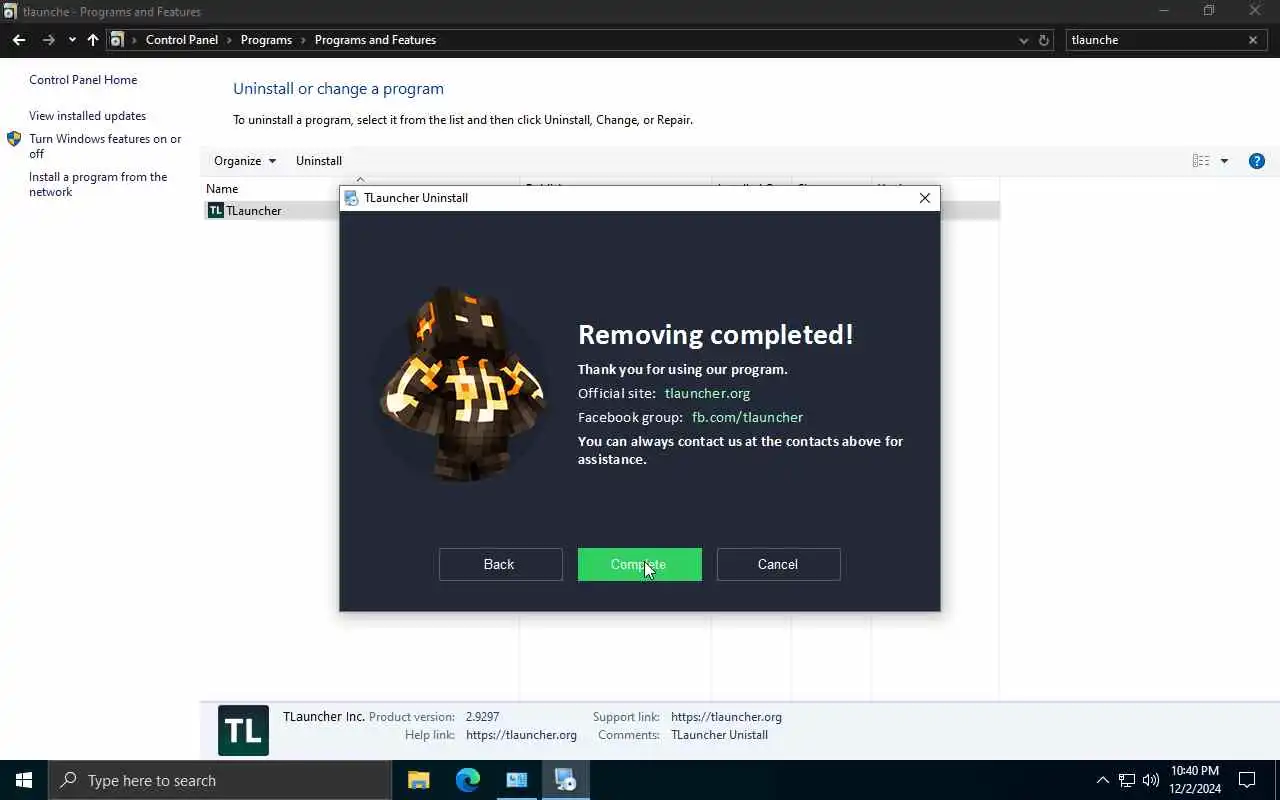Click support link https://tlauncher.org in details
Image resolution: width=1280 pixels, height=800 pixels.
(x=726, y=717)
